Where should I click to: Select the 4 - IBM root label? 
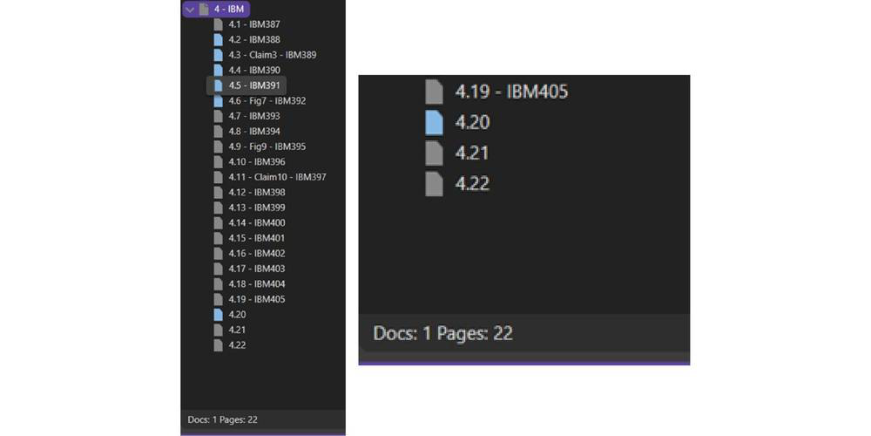[229, 9]
